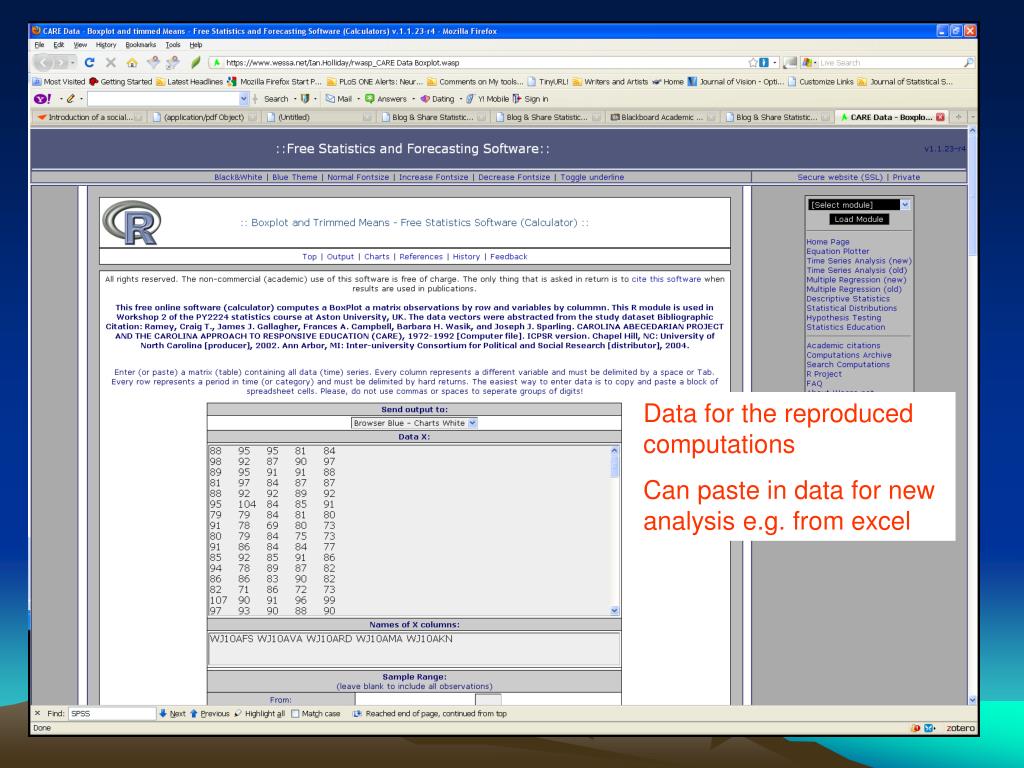Click the Find text field containing SPSS
Image resolution: width=1024 pixels, height=768 pixels.
click(112, 714)
